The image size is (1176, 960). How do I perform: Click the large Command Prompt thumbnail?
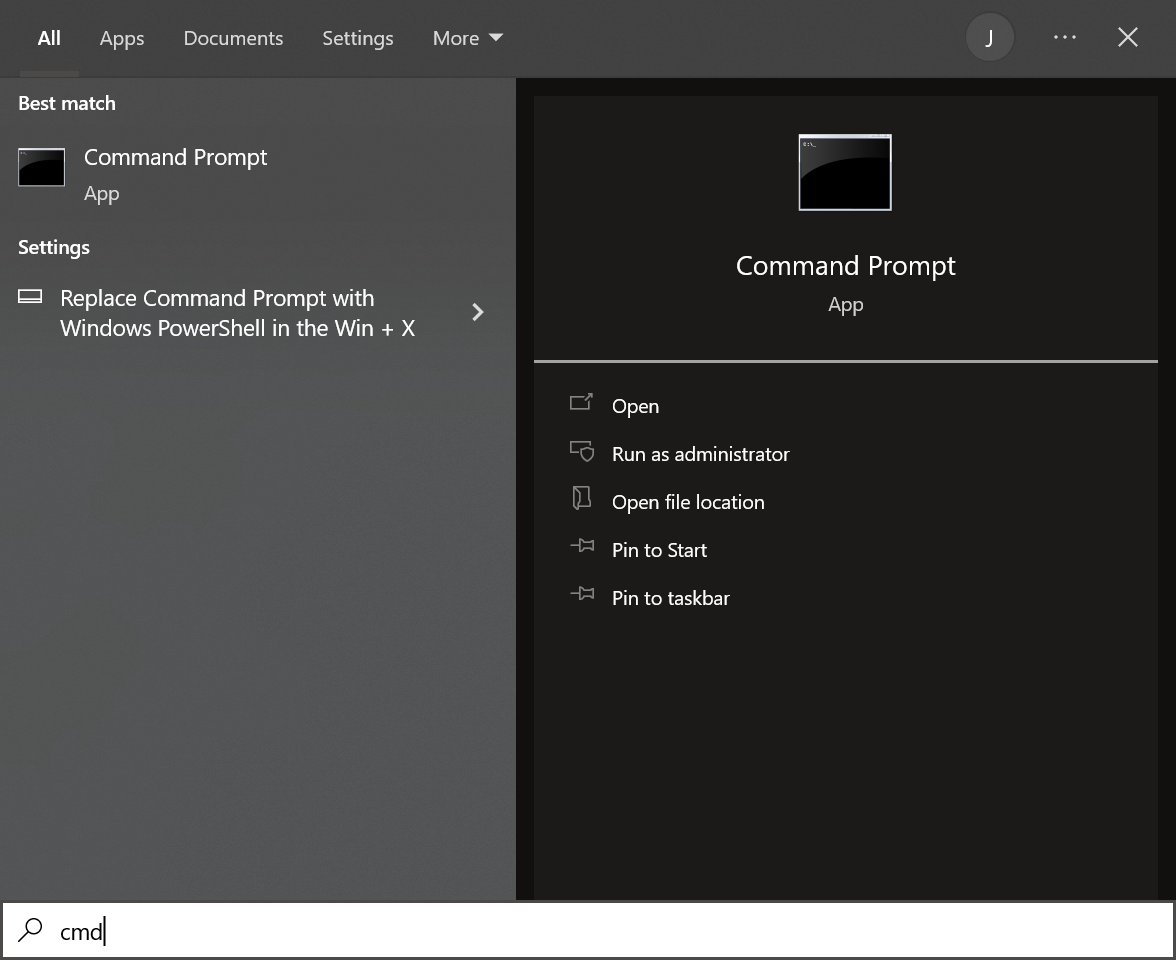coord(845,172)
